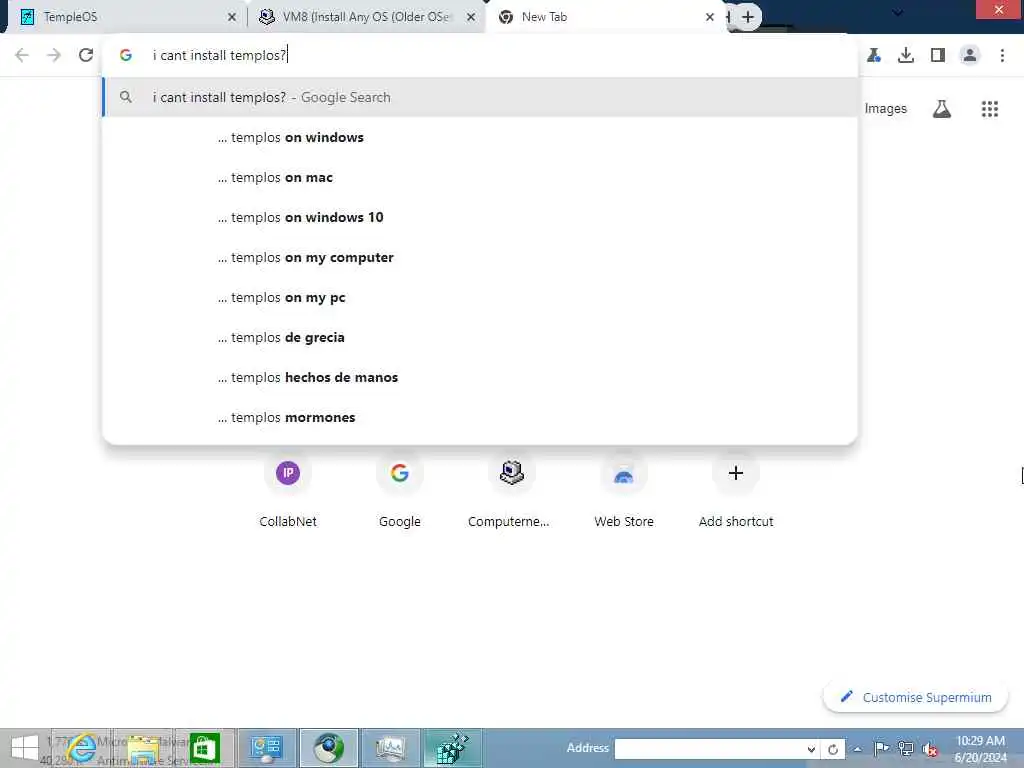
Task: Open the profile avatar menu
Action: 970,56
